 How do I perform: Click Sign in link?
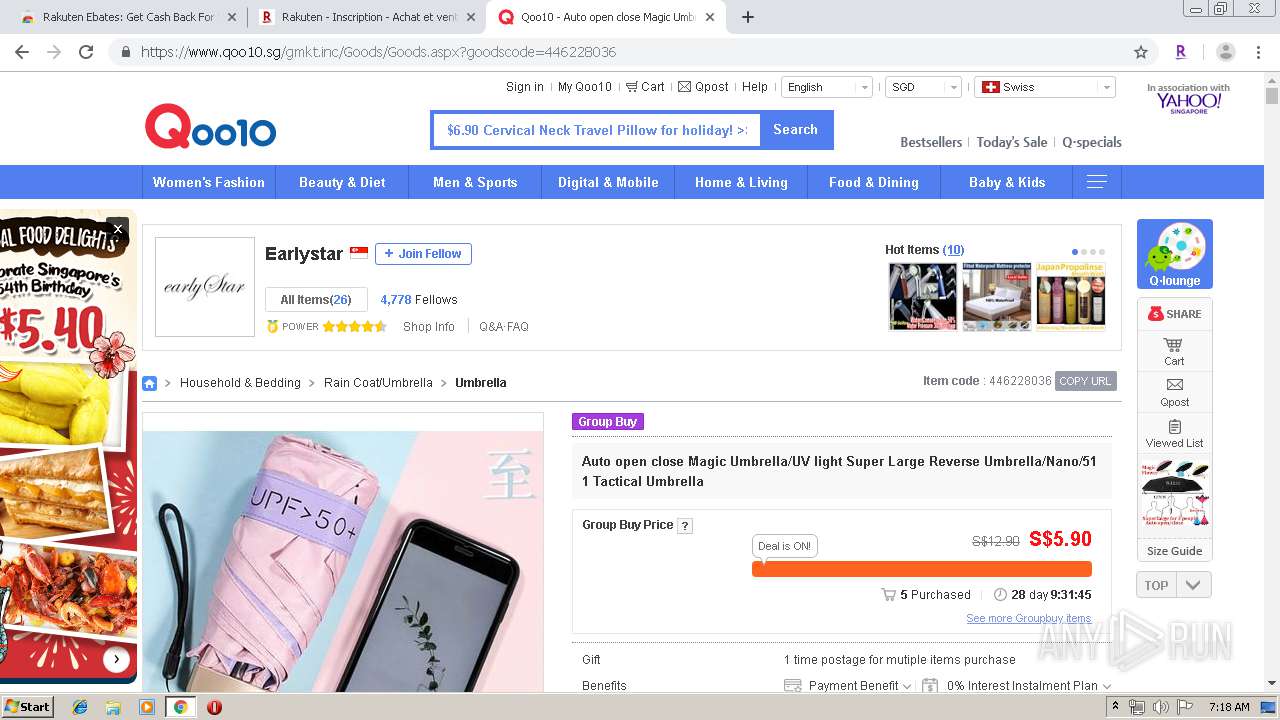click(x=525, y=87)
